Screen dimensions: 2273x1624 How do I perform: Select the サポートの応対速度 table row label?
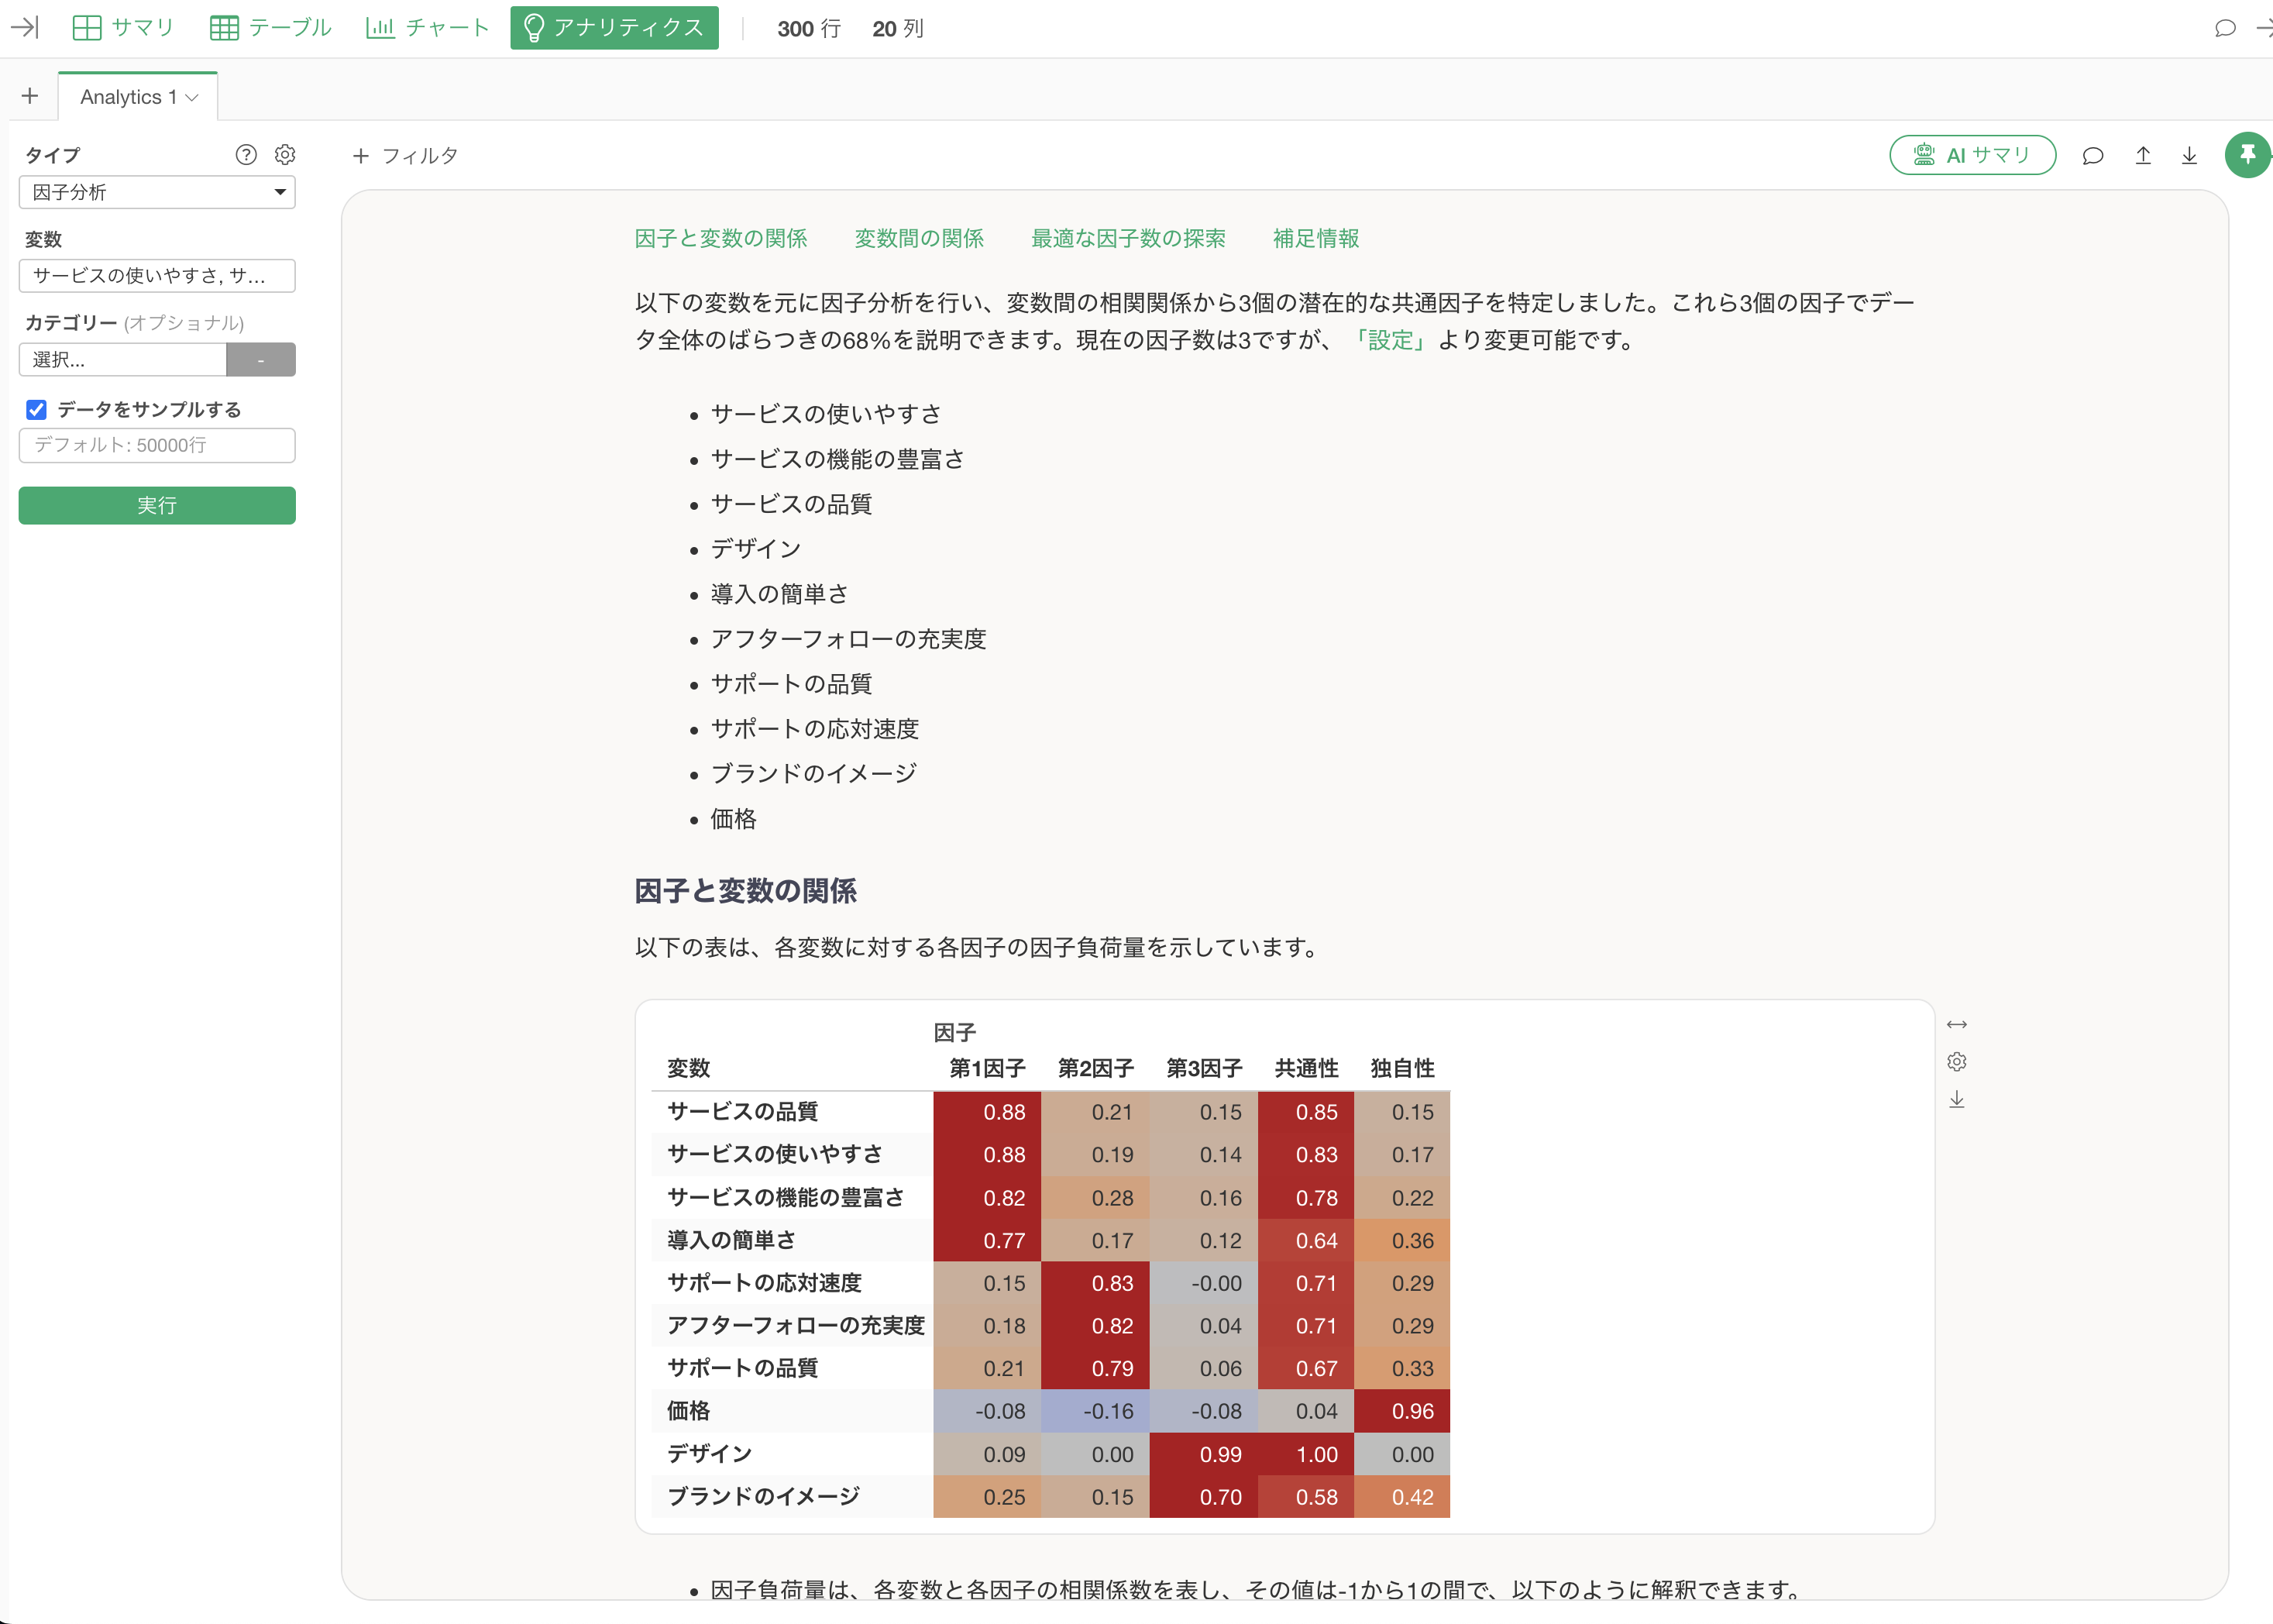click(x=764, y=1283)
